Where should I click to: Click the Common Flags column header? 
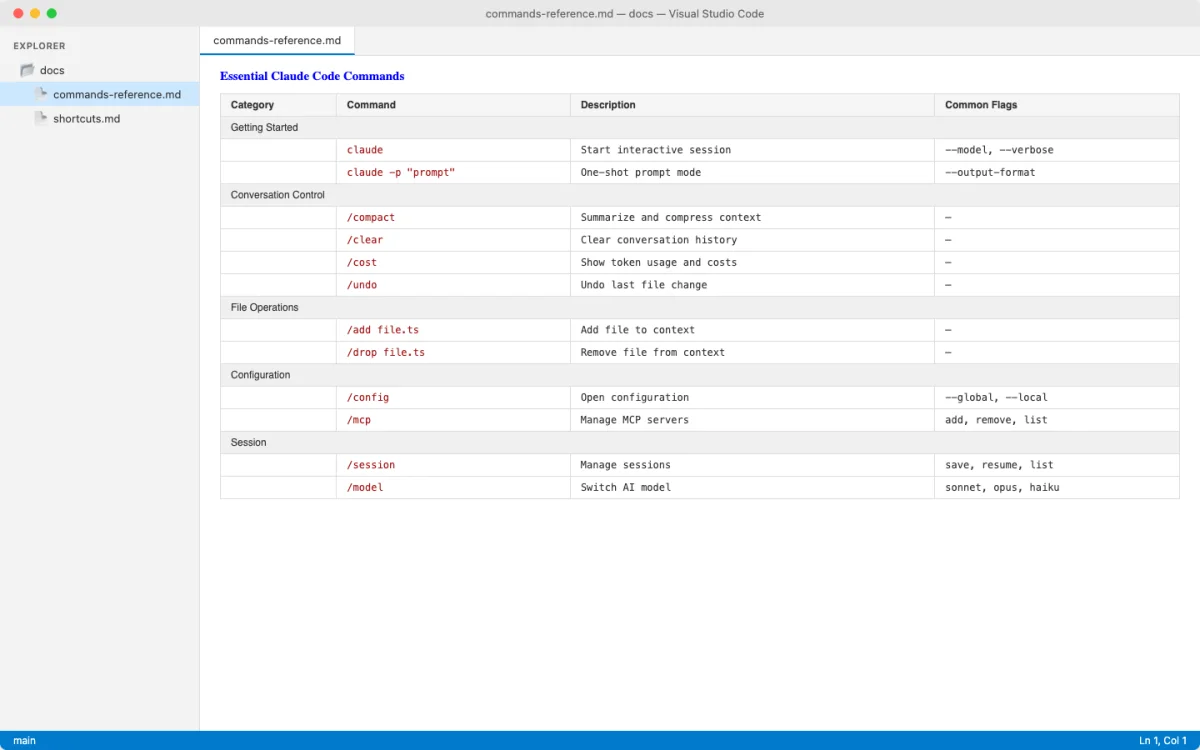(x=1057, y=105)
